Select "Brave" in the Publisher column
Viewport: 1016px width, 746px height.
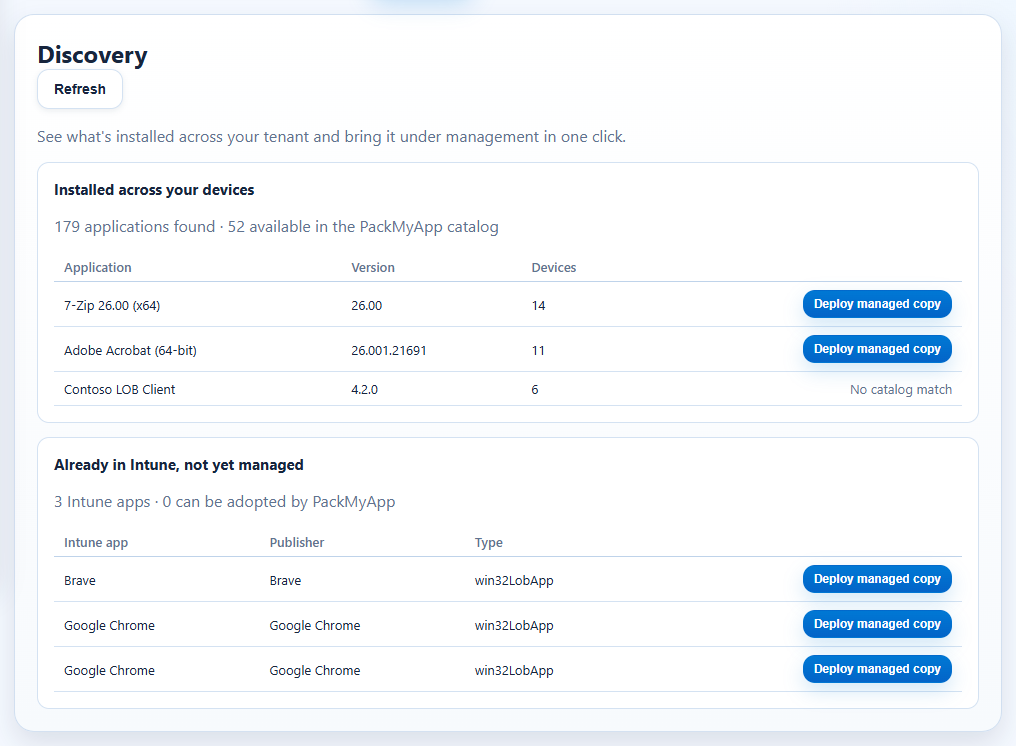[285, 581]
